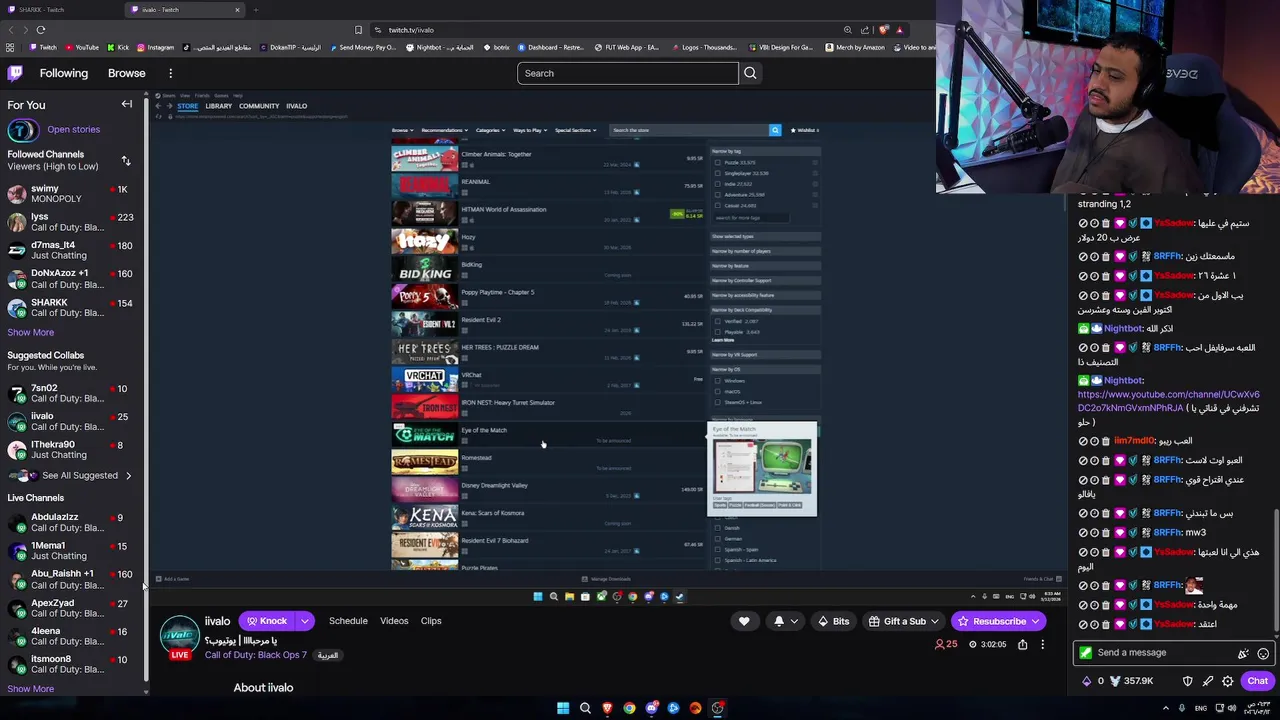Open the YouTube channel link in chat
This screenshot has height=720, width=1280.
pyautogui.click(x=1168, y=401)
